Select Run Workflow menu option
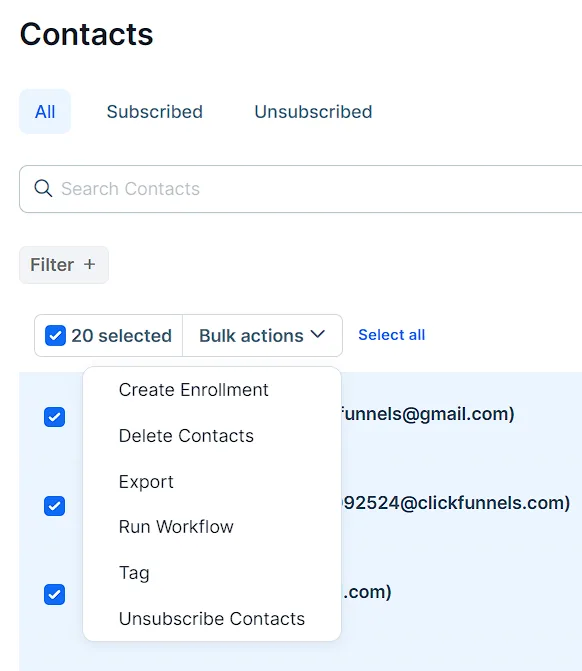 coord(176,527)
